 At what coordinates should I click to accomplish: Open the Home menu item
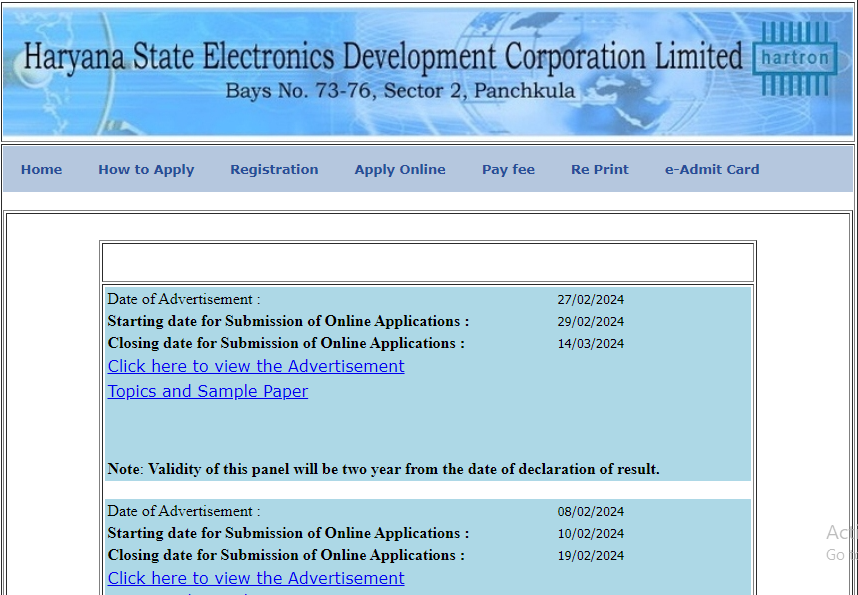coord(42,170)
